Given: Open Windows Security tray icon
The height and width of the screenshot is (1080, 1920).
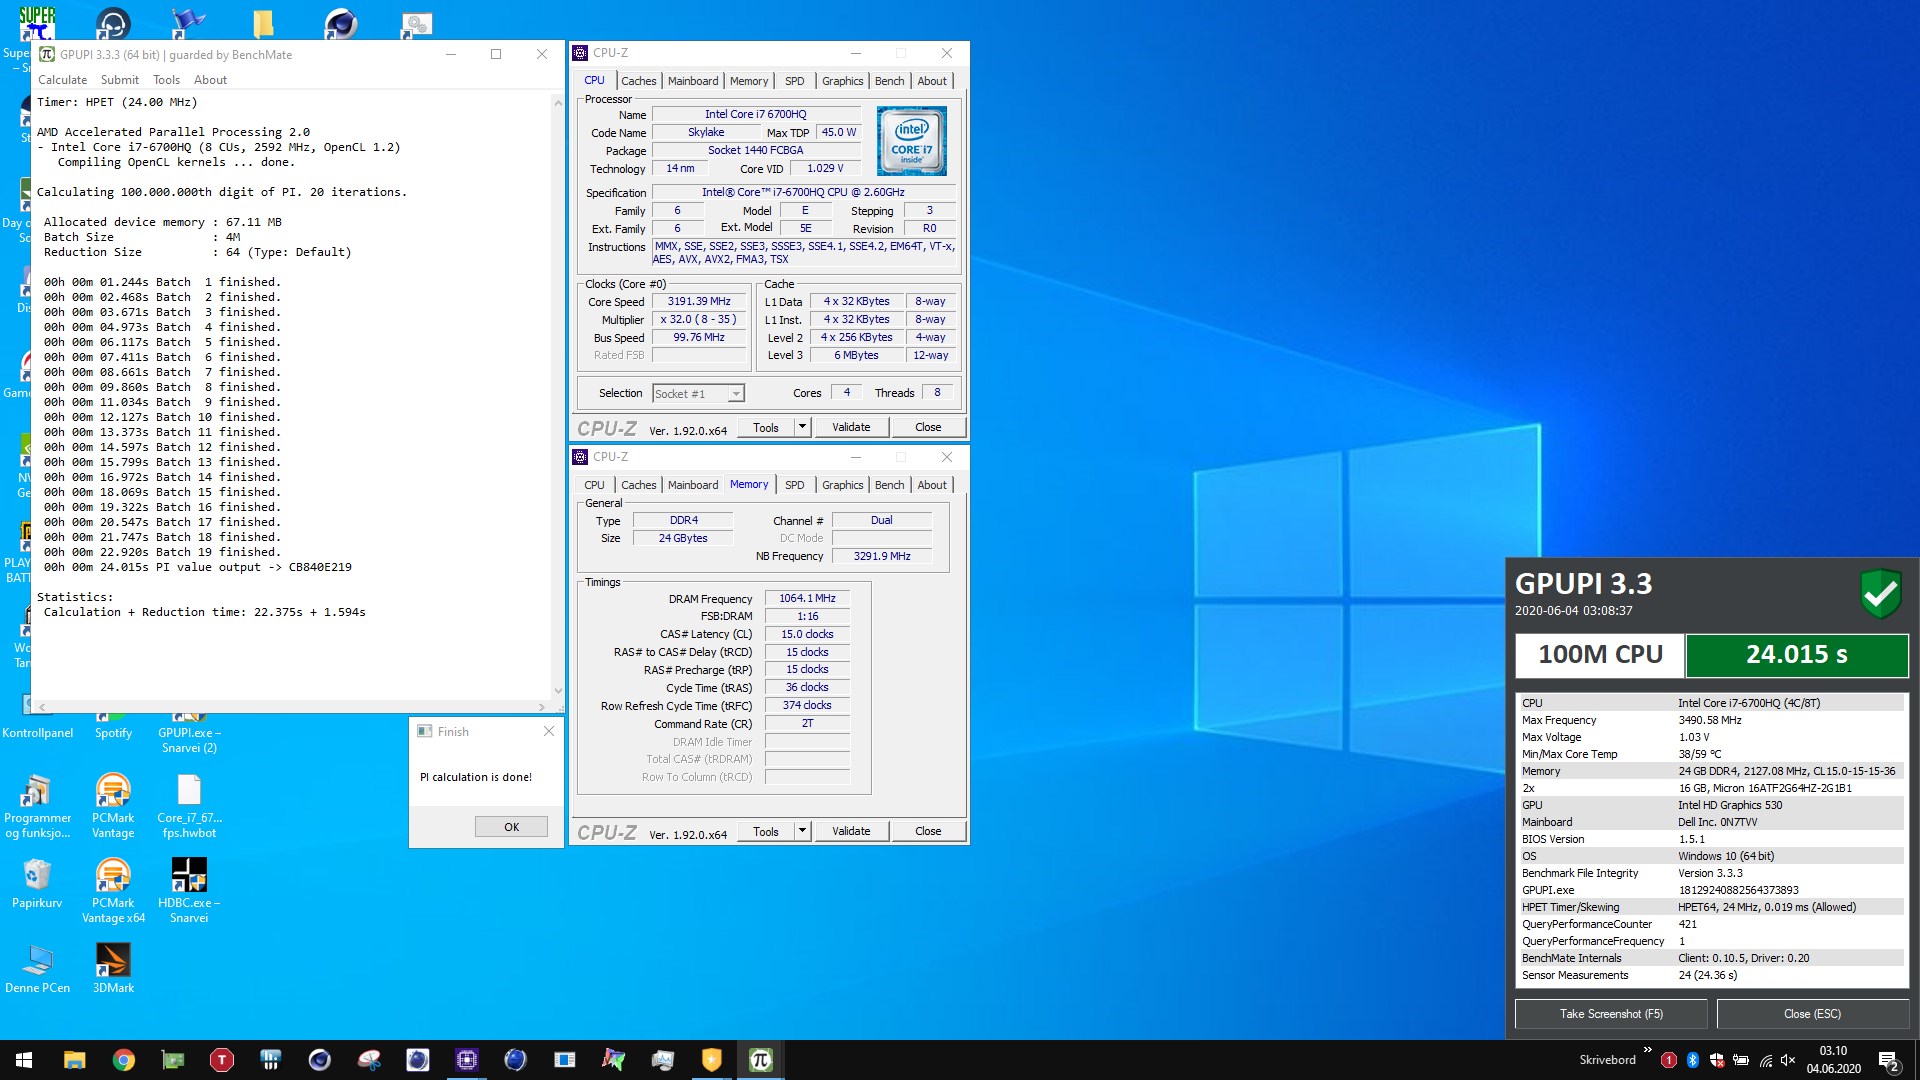Looking at the screenshot, I should [x=1717, y=1060].
